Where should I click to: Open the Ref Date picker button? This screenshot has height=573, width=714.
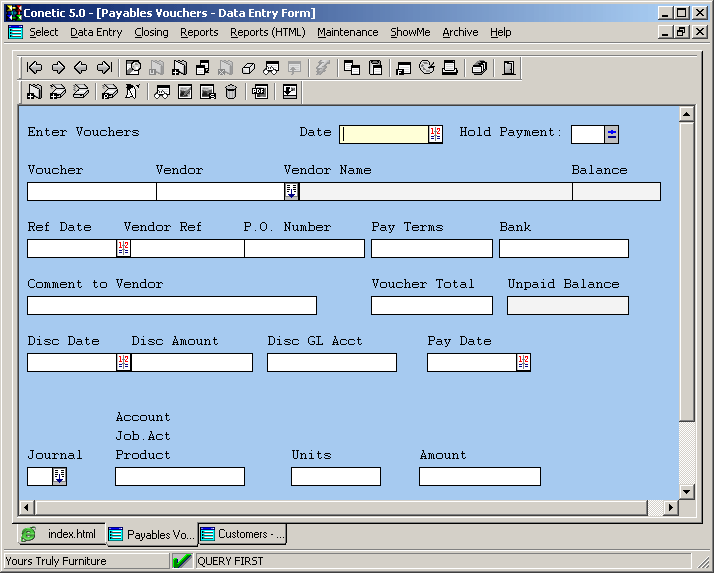[124, 248]
